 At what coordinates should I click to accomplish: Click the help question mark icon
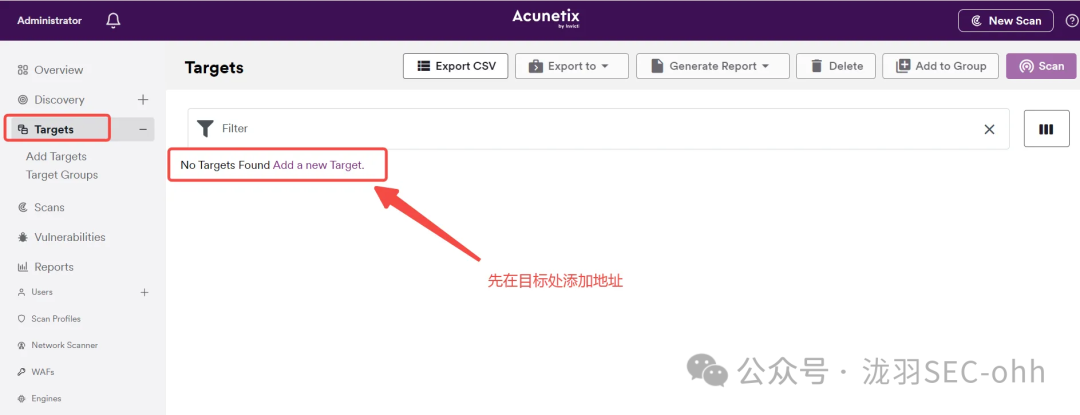(x=1072, y=21)
